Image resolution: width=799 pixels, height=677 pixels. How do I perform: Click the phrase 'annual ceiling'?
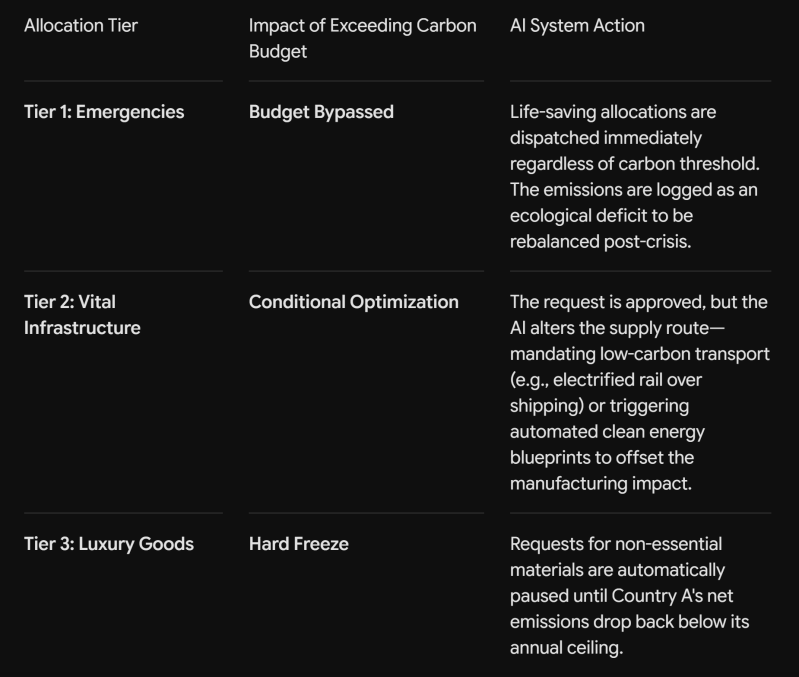[x=565, y=647]
